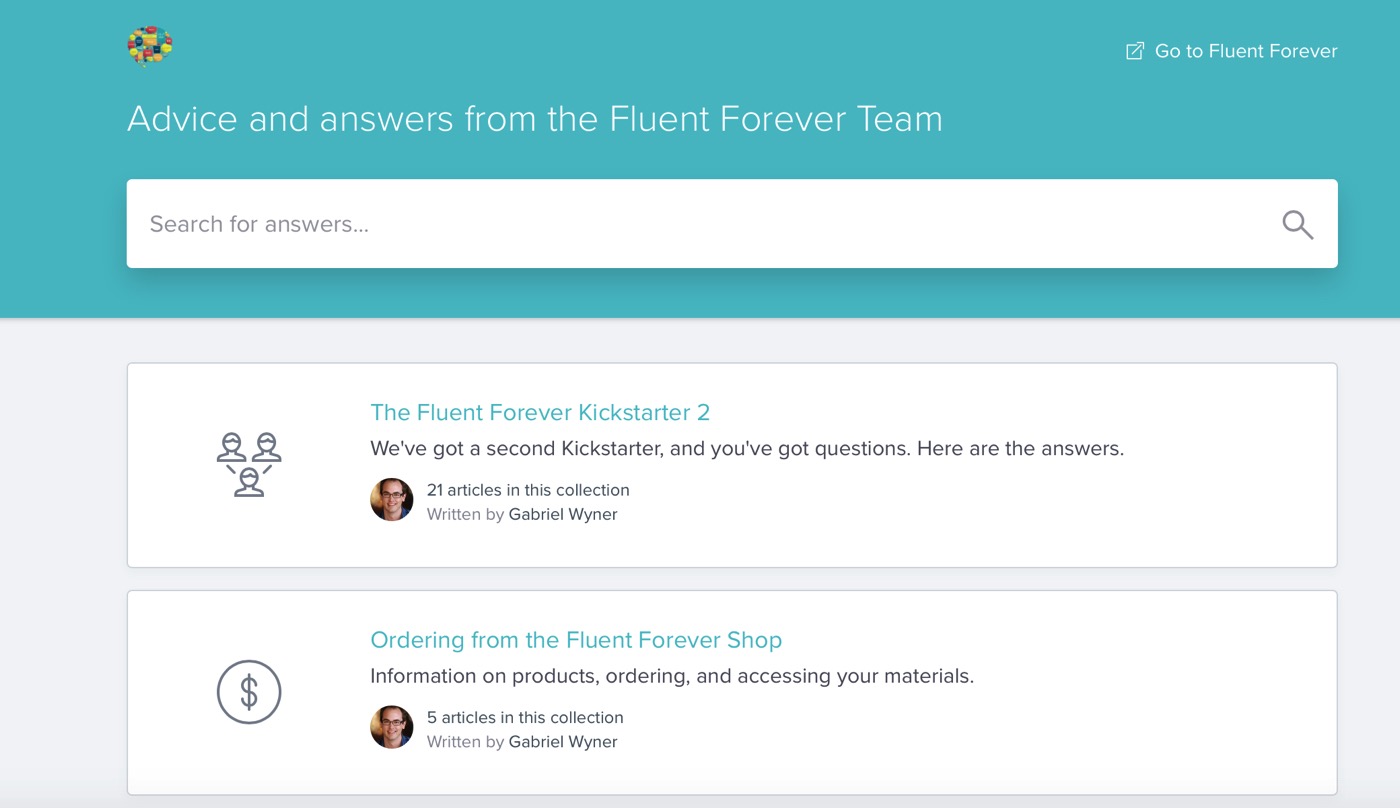
Task: Open The Fluent Forever Kickstarter 2 collection
Action: click(540, 412)
